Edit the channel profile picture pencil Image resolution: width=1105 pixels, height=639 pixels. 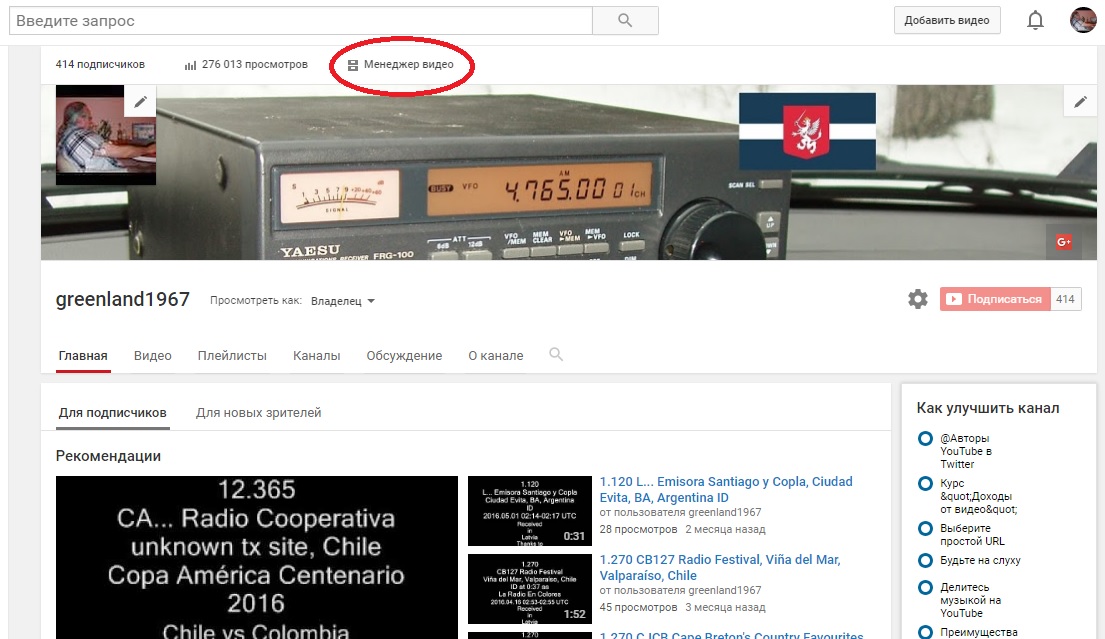140,101
